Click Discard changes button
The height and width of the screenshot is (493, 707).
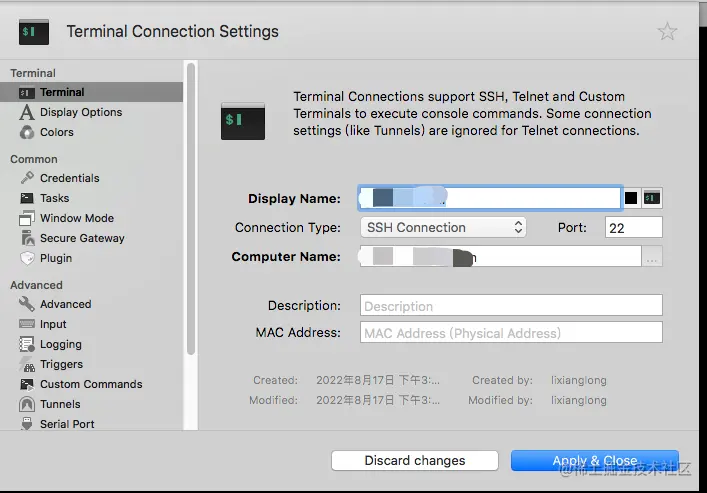coord(414,461)
